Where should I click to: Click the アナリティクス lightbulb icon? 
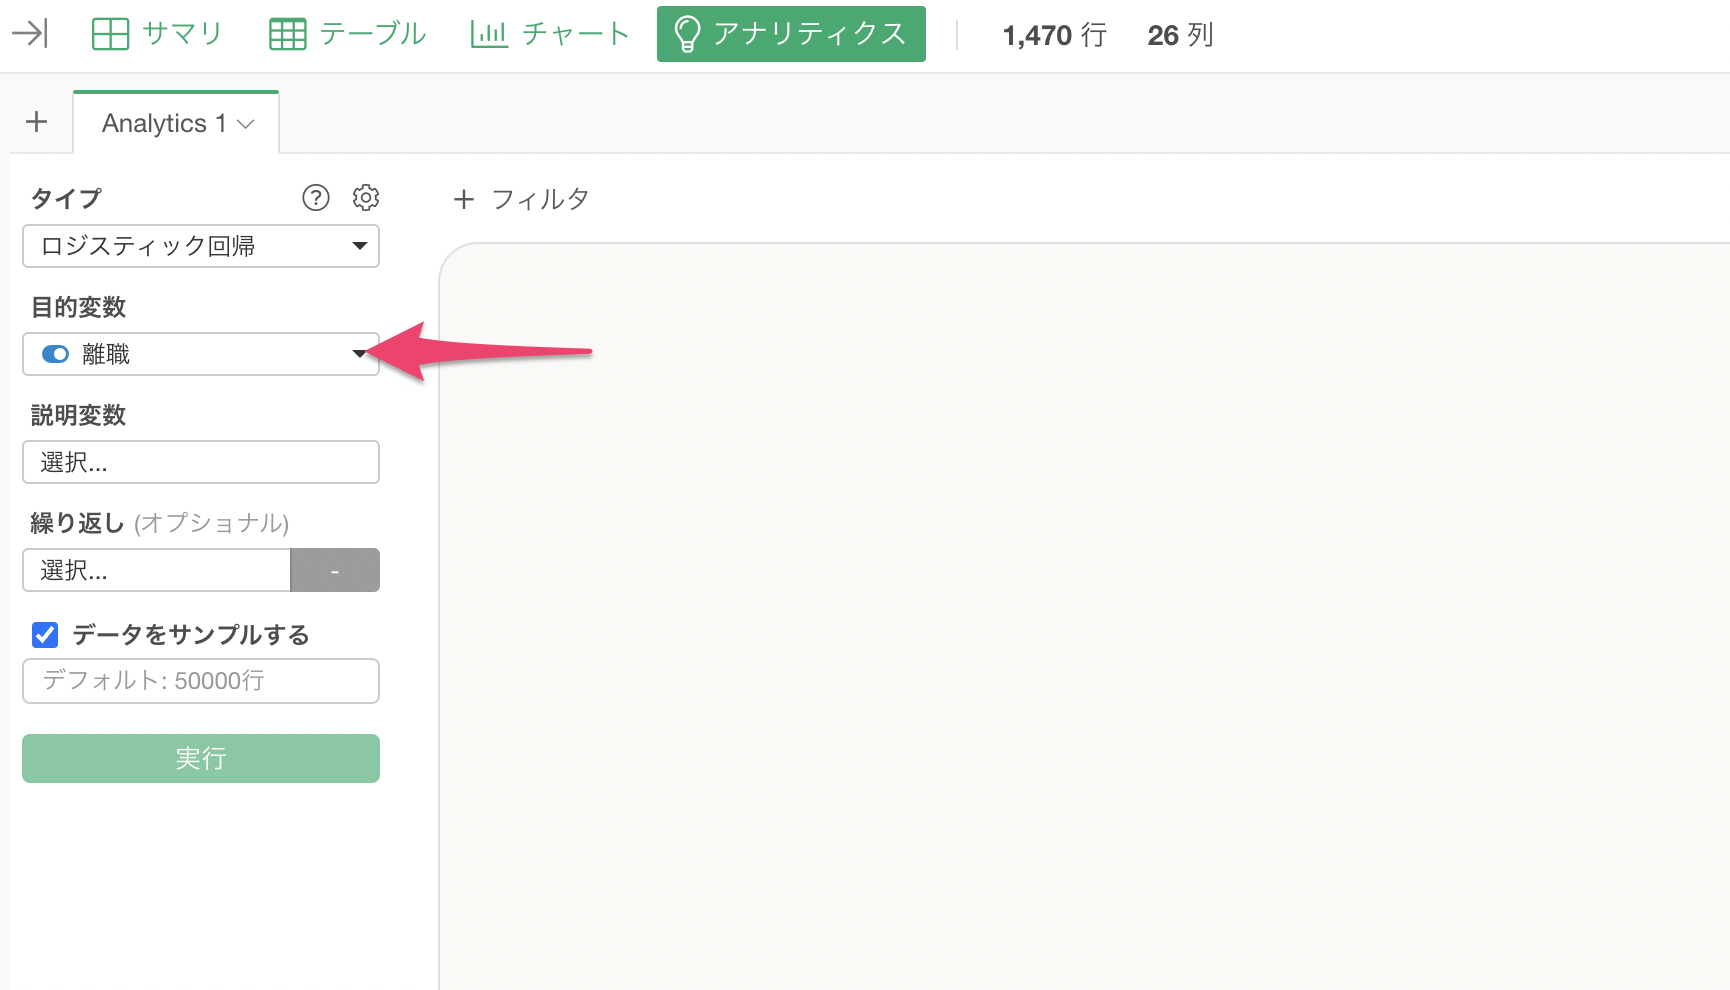click(687, 34)
